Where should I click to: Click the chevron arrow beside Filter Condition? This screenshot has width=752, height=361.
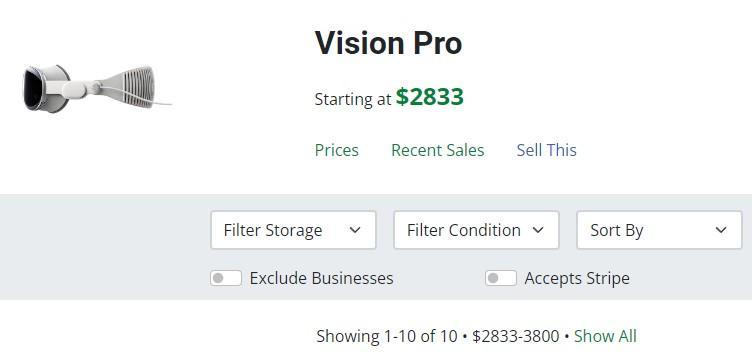538,230
